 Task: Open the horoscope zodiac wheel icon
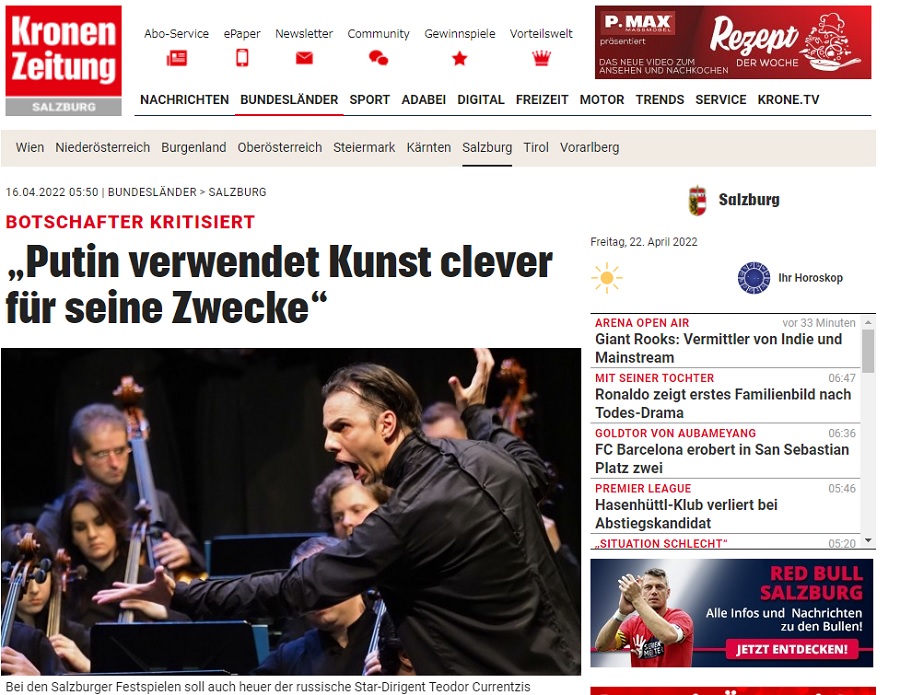[x=754, y=278]
